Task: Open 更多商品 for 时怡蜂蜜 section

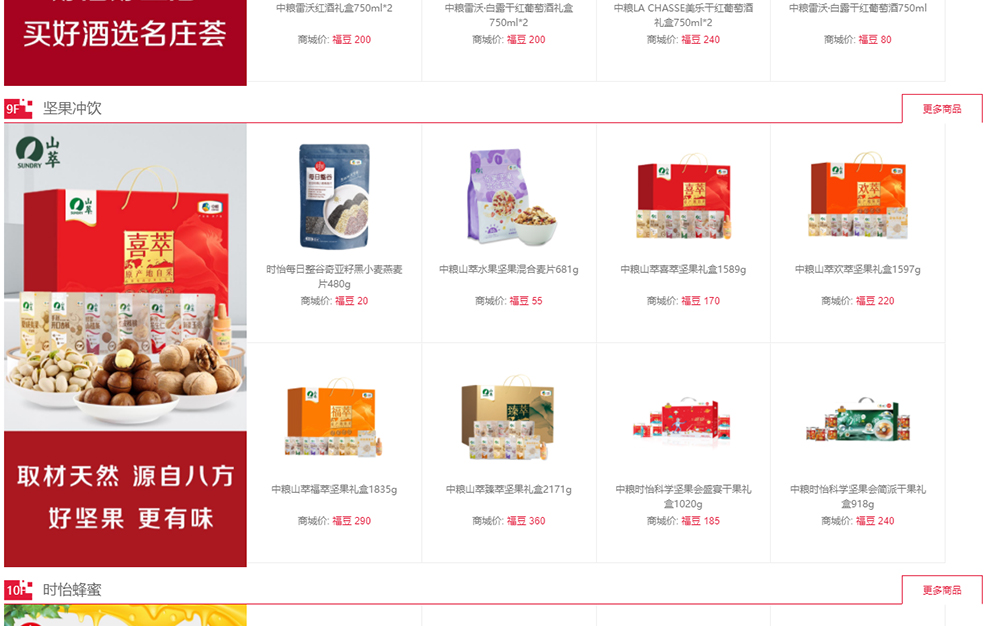Action: click(941, 590)
